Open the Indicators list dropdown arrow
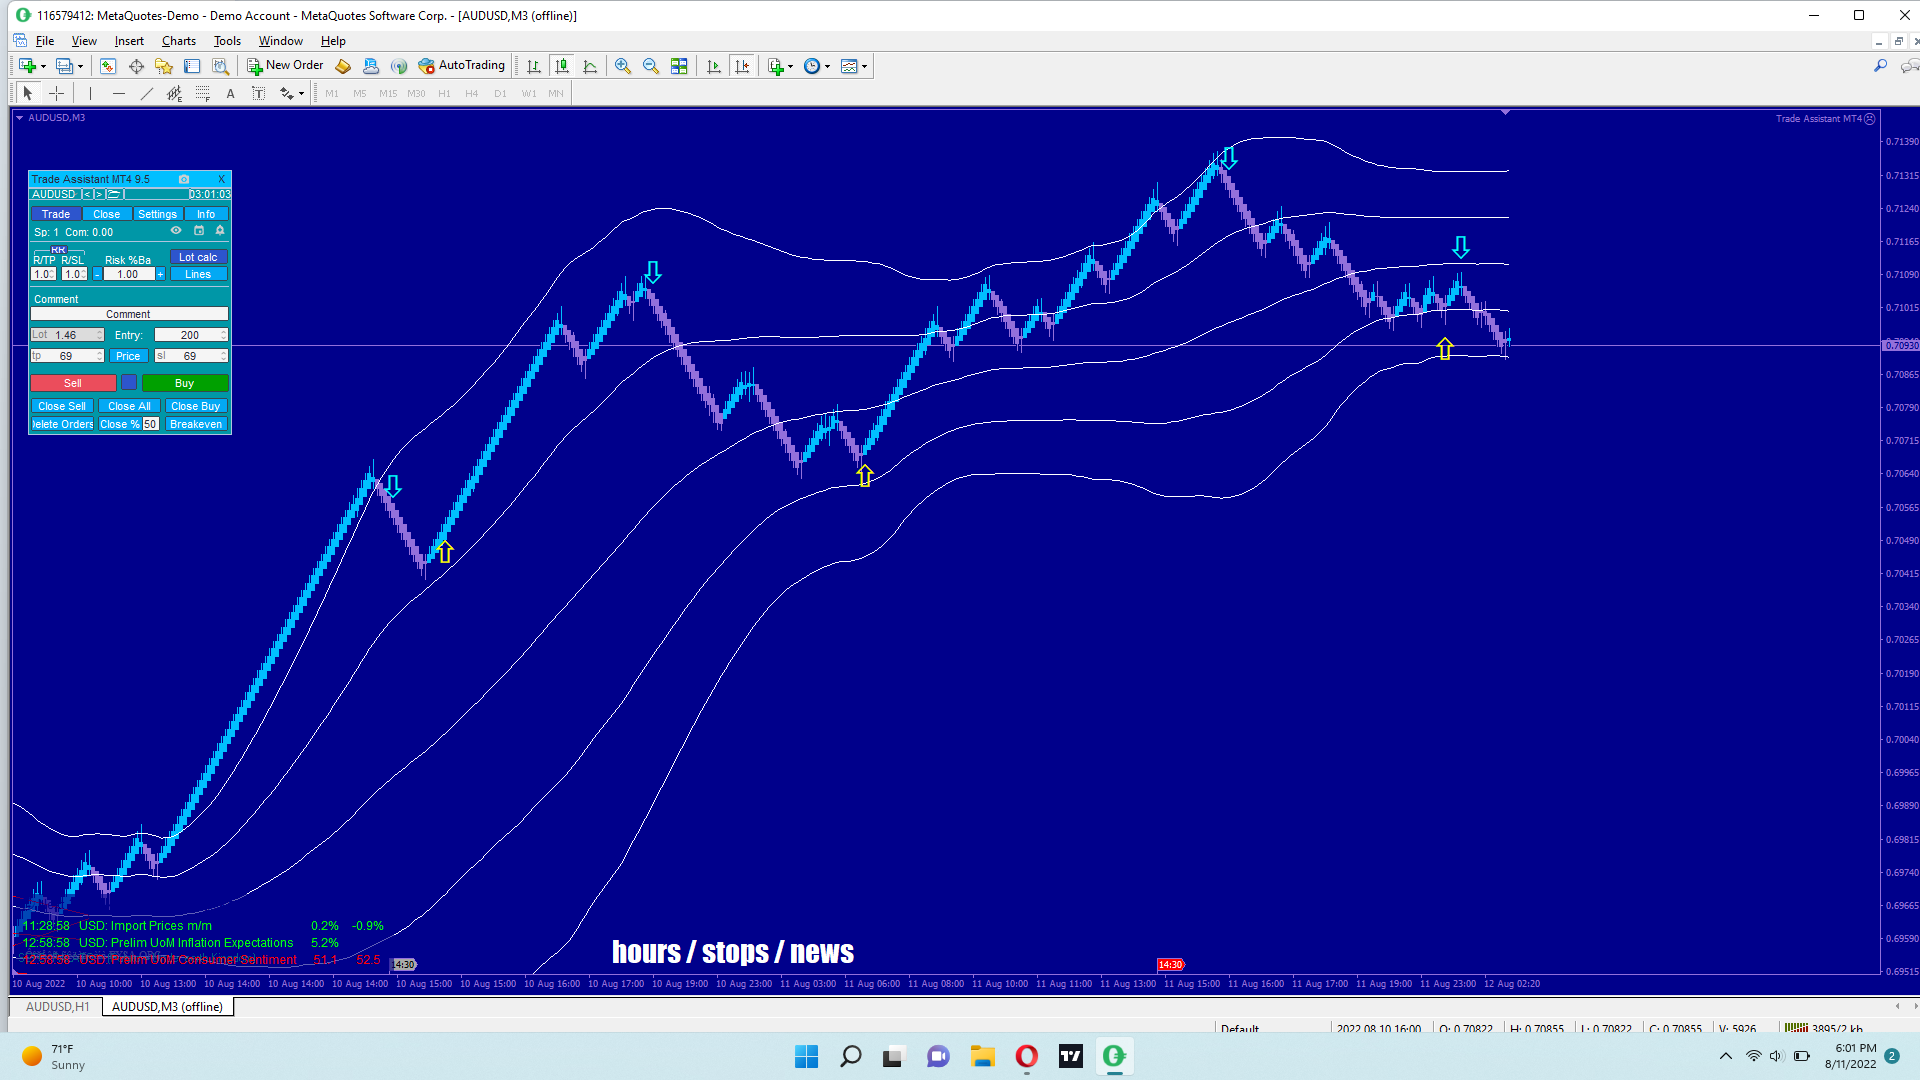The width and height of the screenshot is (1920, 1080). 791,67
